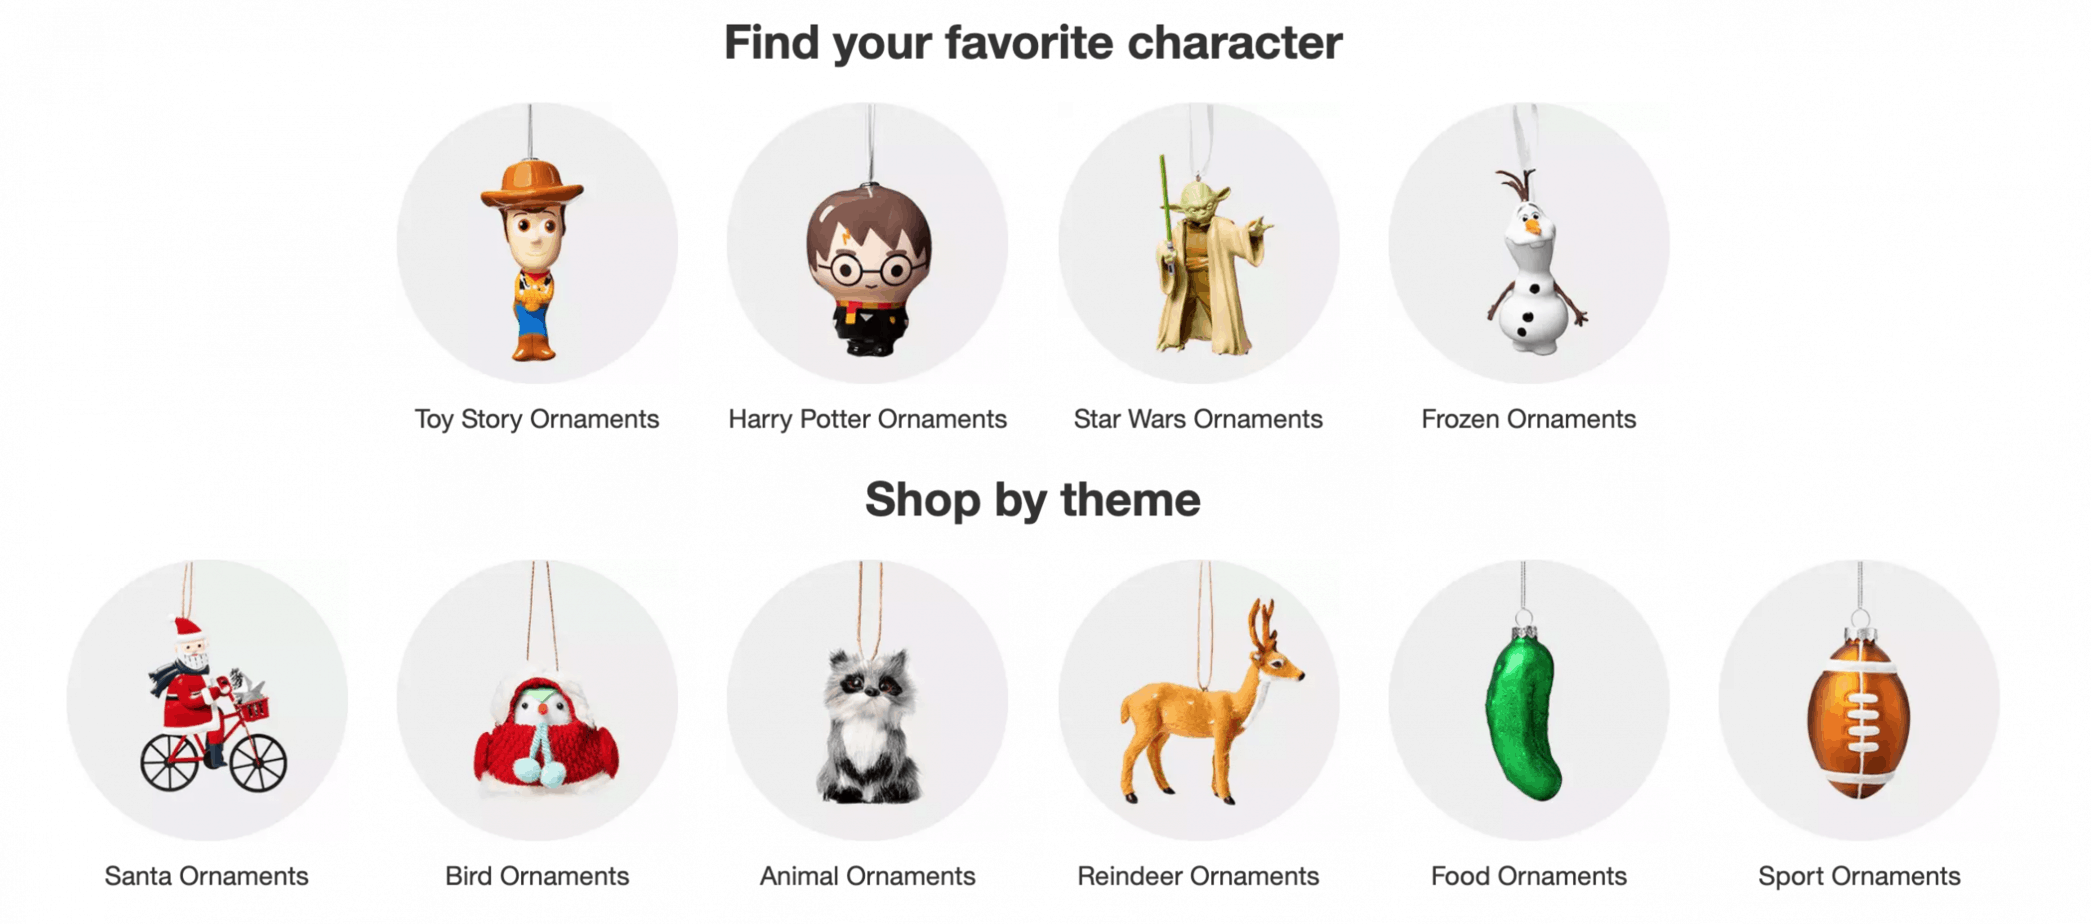2091x924 pixels.
Task: Go to Harry Potter Ornaments text link
Action: coord(868,419)
